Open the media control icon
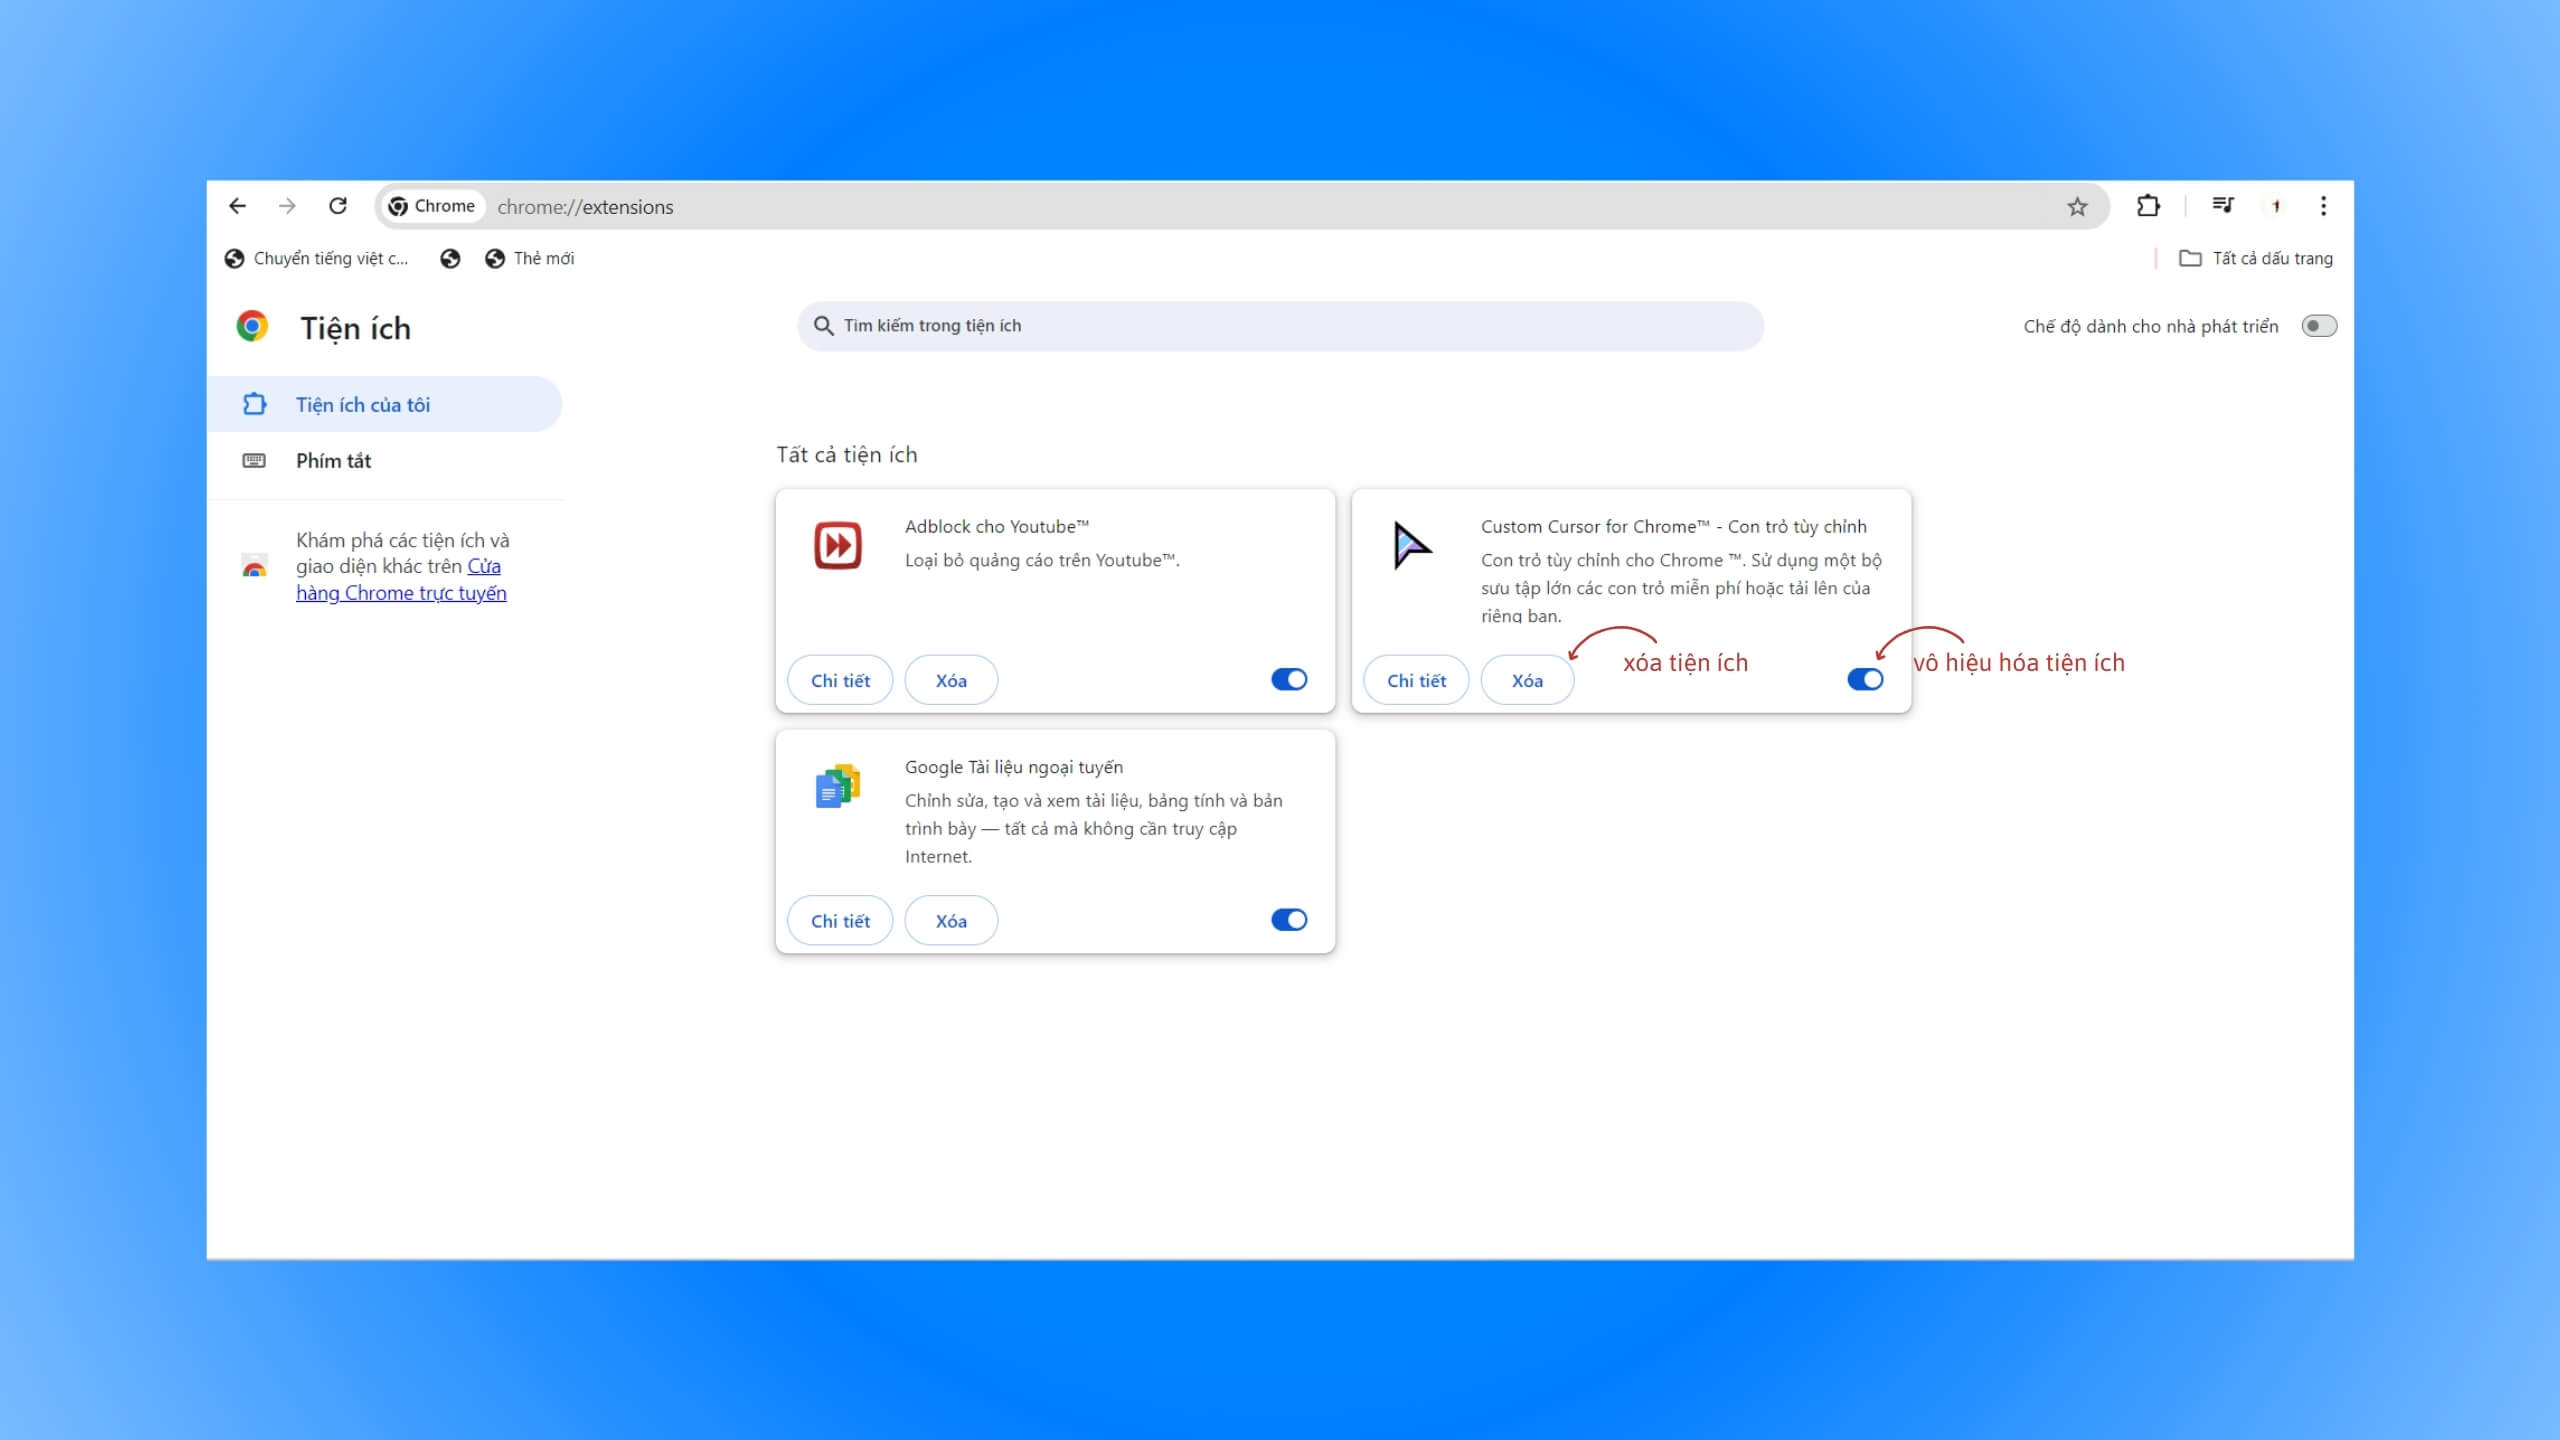This screenshot has width=2560, height=1440. 2222,206
